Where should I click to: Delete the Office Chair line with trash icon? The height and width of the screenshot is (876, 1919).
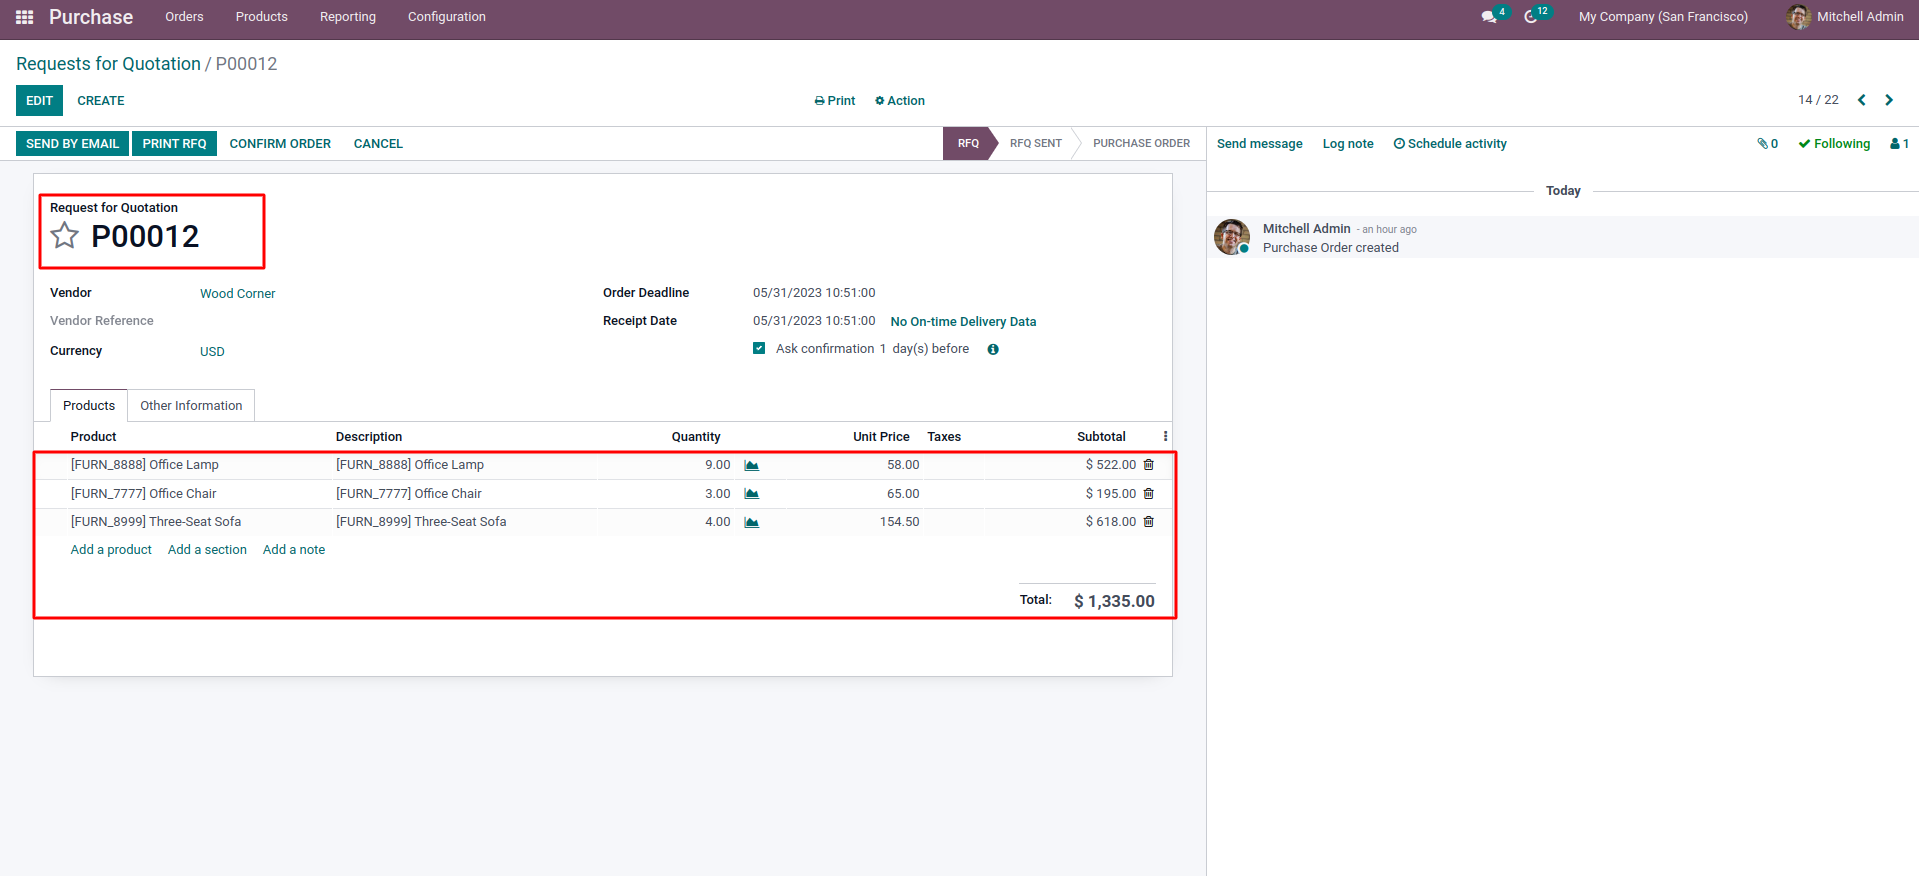(1149, 494)
